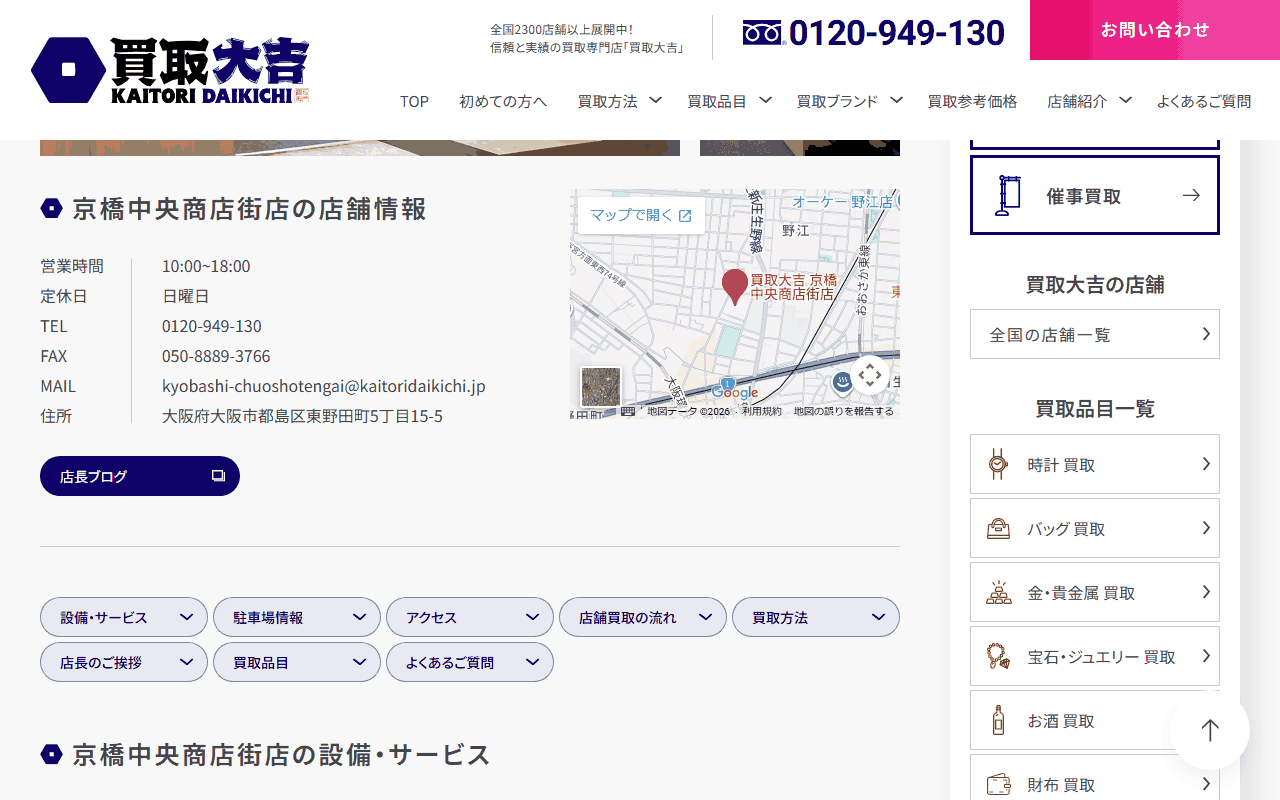This screenshot has height=800, width=1280.
Task: Open the 店長ブログ button
Action: [140, 476]
